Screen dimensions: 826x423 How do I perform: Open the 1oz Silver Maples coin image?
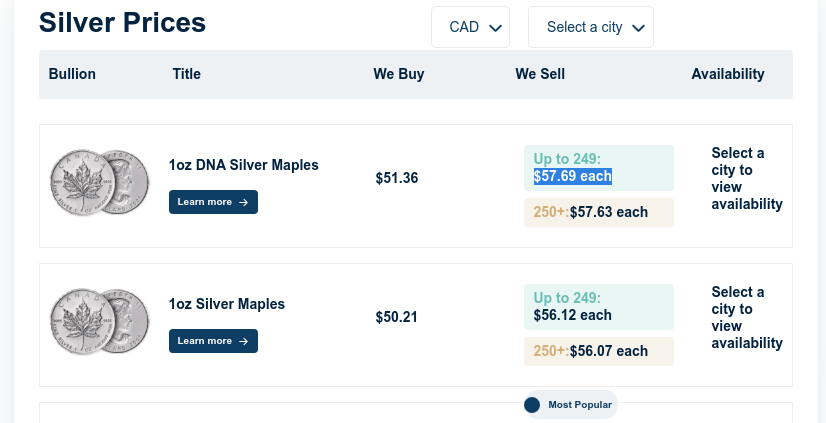100,321
